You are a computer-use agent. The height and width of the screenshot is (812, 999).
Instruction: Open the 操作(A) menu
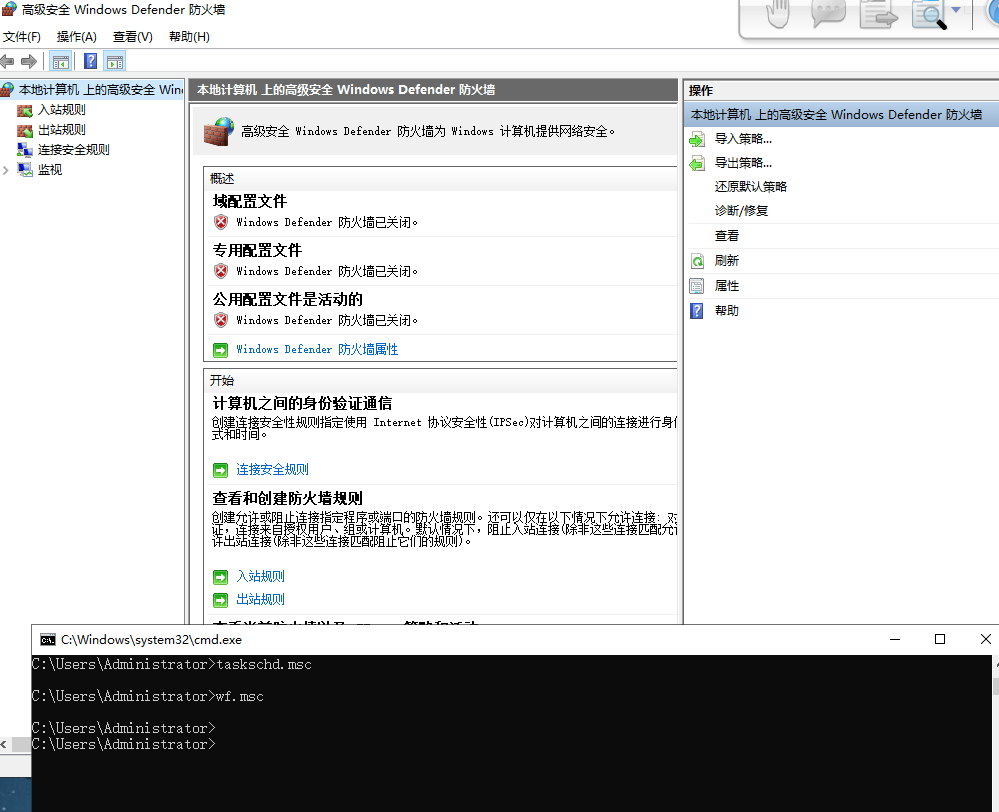(x=76, y=37)
